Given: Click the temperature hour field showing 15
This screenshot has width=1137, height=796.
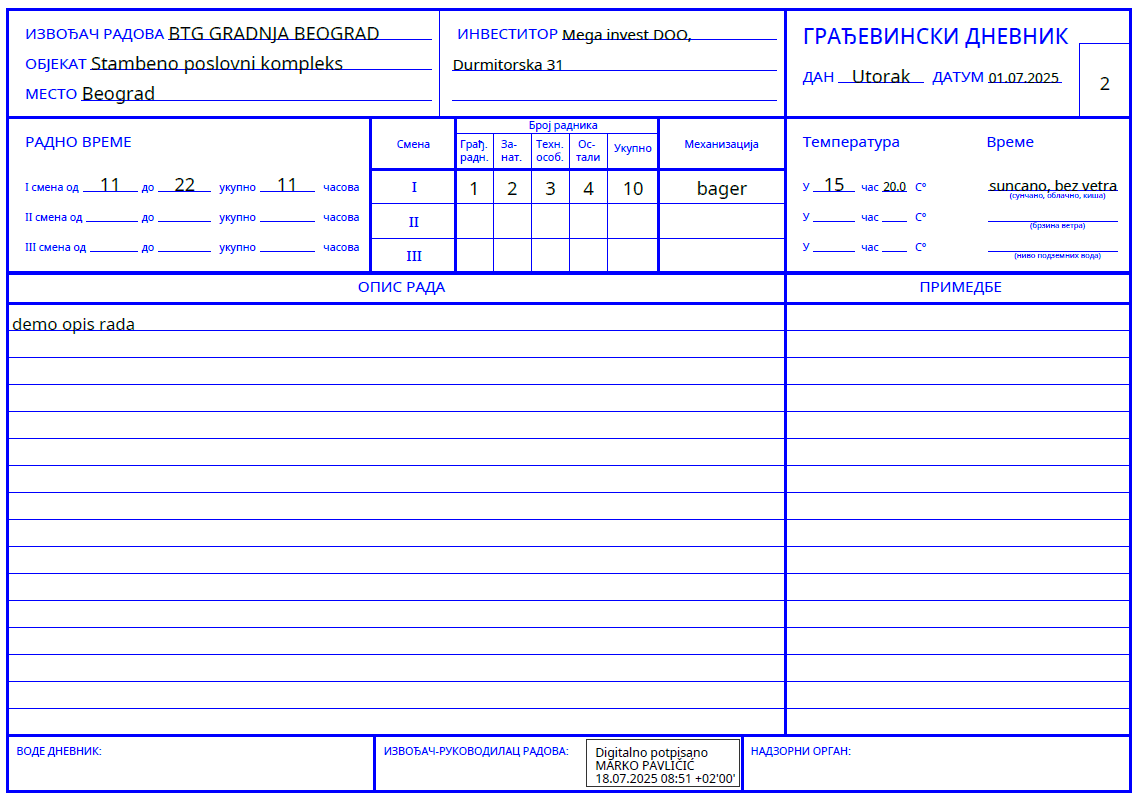Looking at the screenshot, I should click(833, 185).
